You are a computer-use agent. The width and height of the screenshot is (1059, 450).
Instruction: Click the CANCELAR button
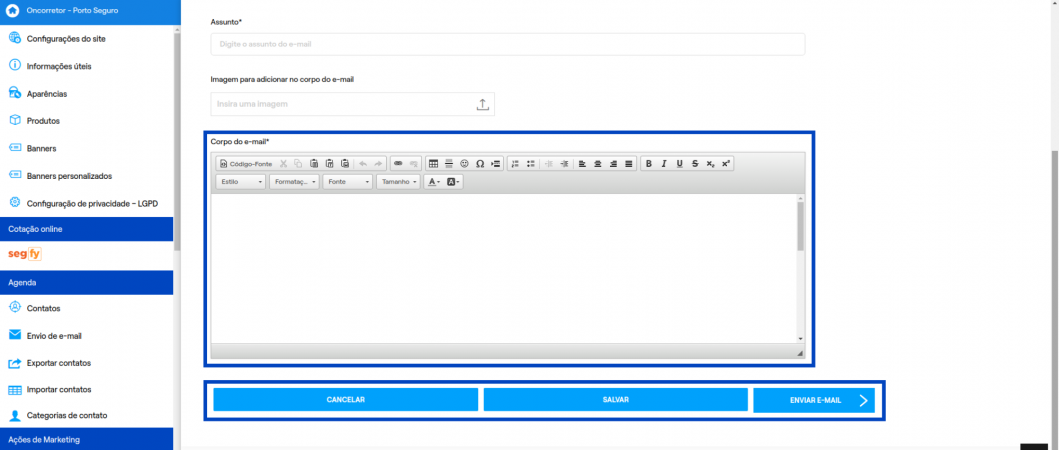click(346, 400)
